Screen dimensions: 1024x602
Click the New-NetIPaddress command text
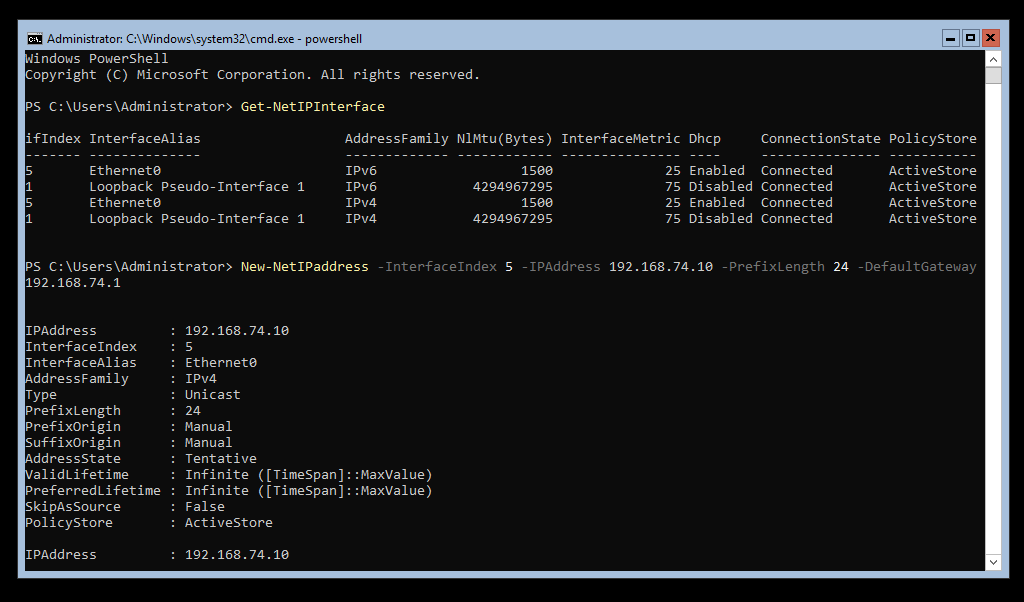pyautogui.click(x=304, y=267)
